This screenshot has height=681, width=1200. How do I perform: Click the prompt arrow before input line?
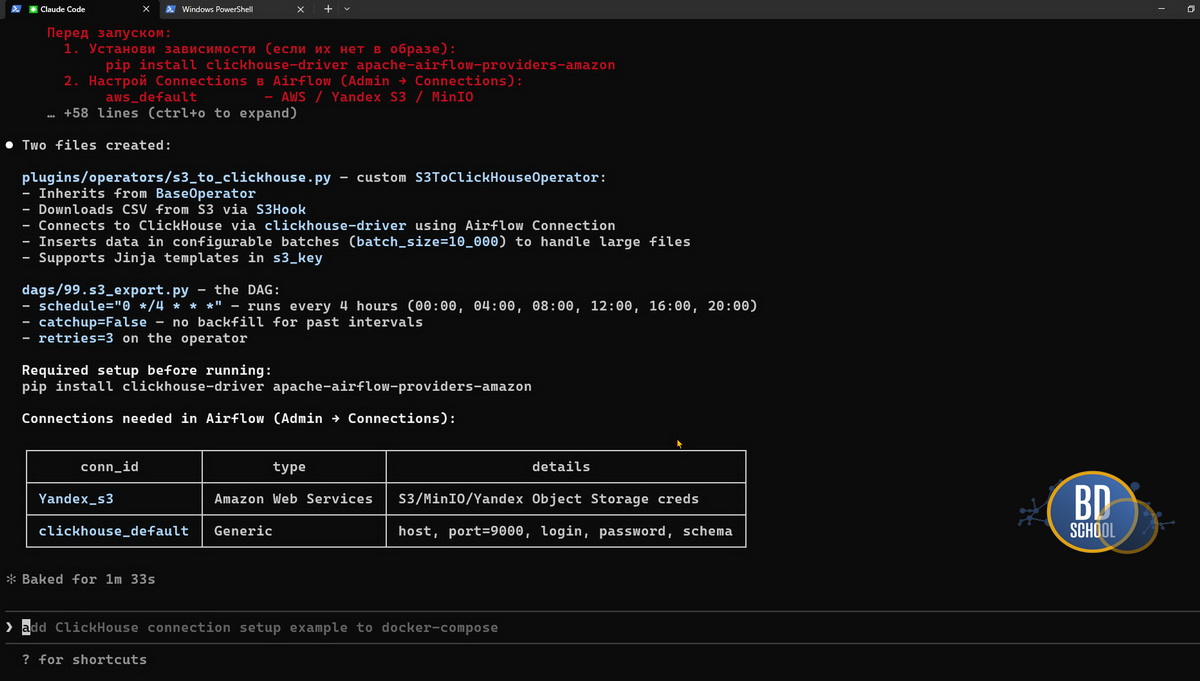click(10, 628)
